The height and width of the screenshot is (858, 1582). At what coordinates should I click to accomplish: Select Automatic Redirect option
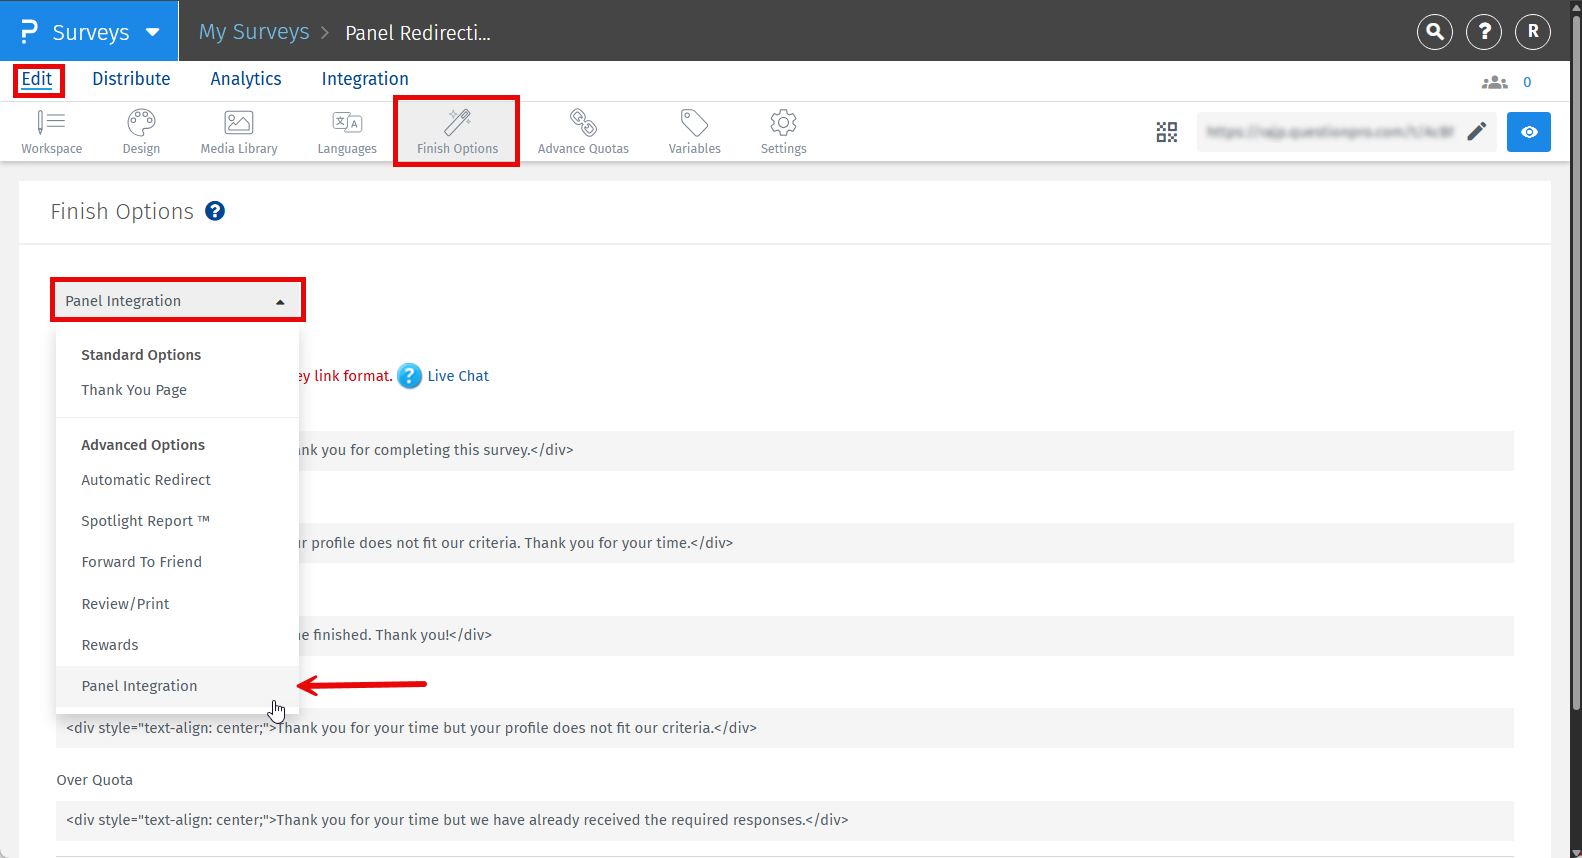[x=146, y=480]
